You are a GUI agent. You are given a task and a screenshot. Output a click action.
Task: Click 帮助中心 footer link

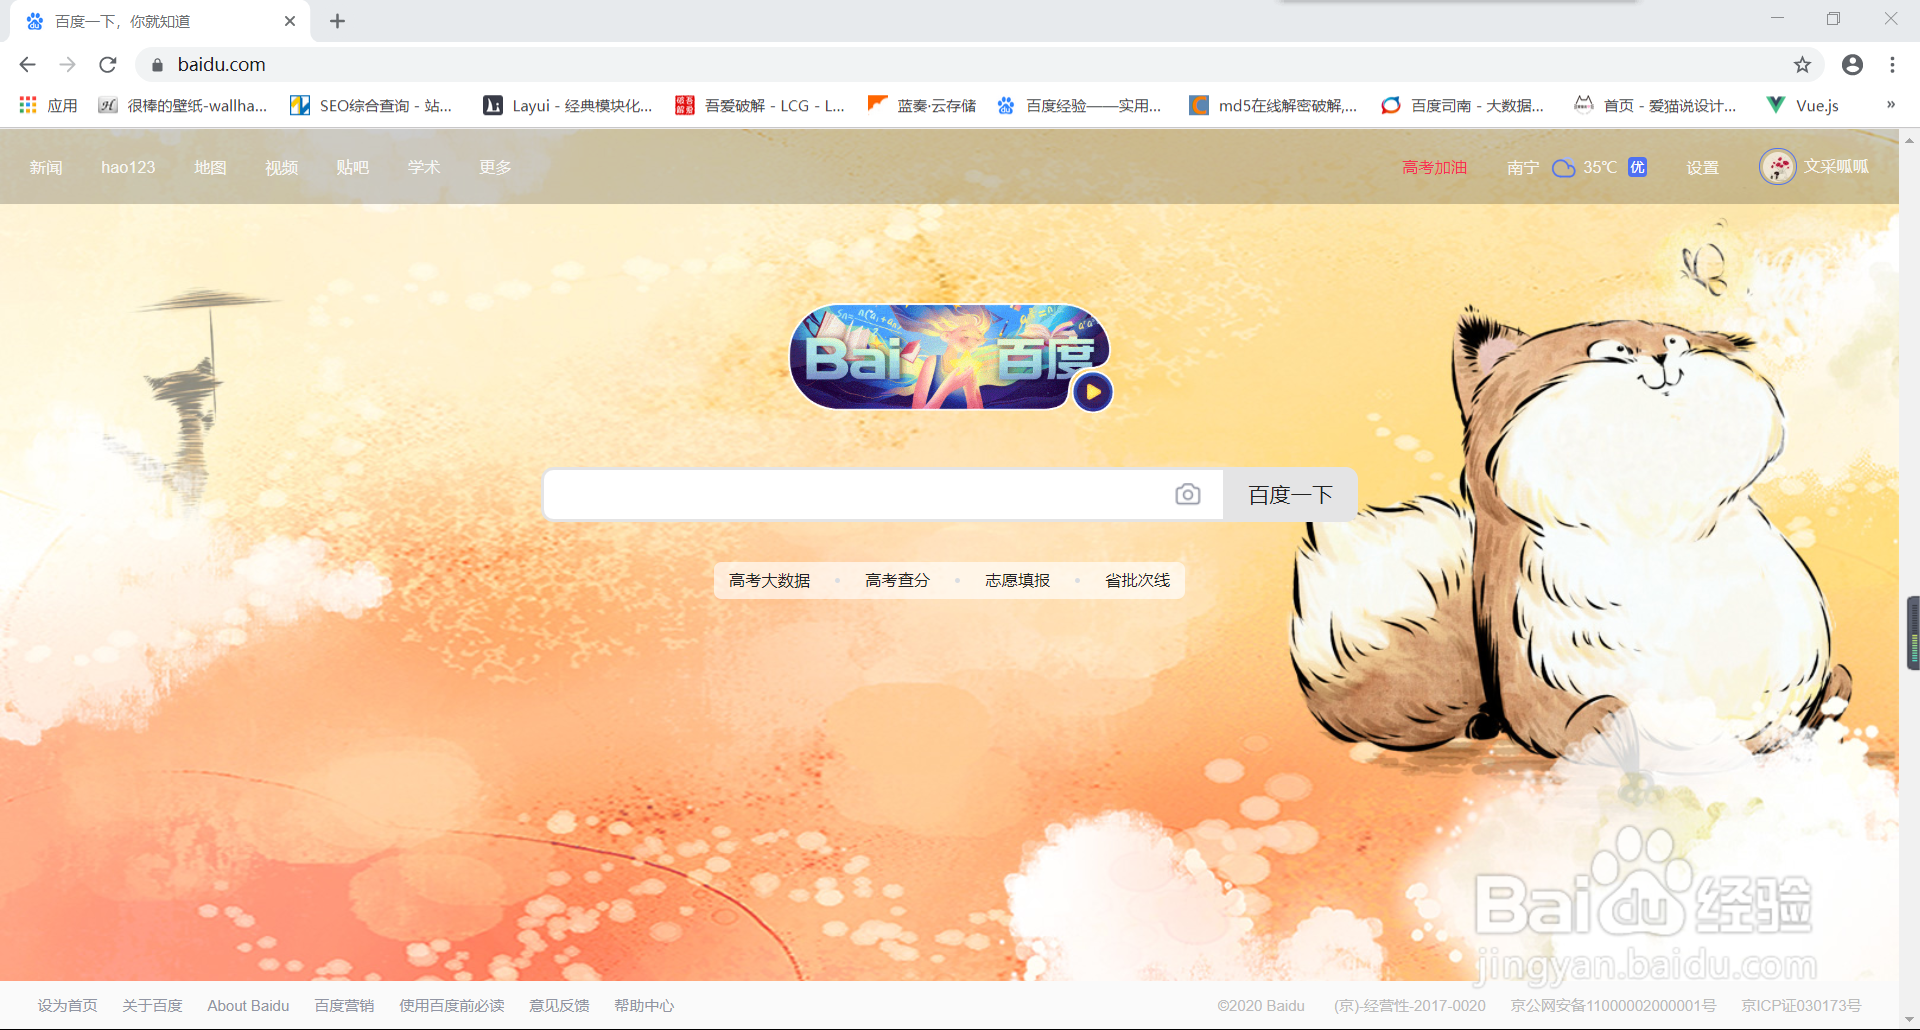[x=644, y=1005]
